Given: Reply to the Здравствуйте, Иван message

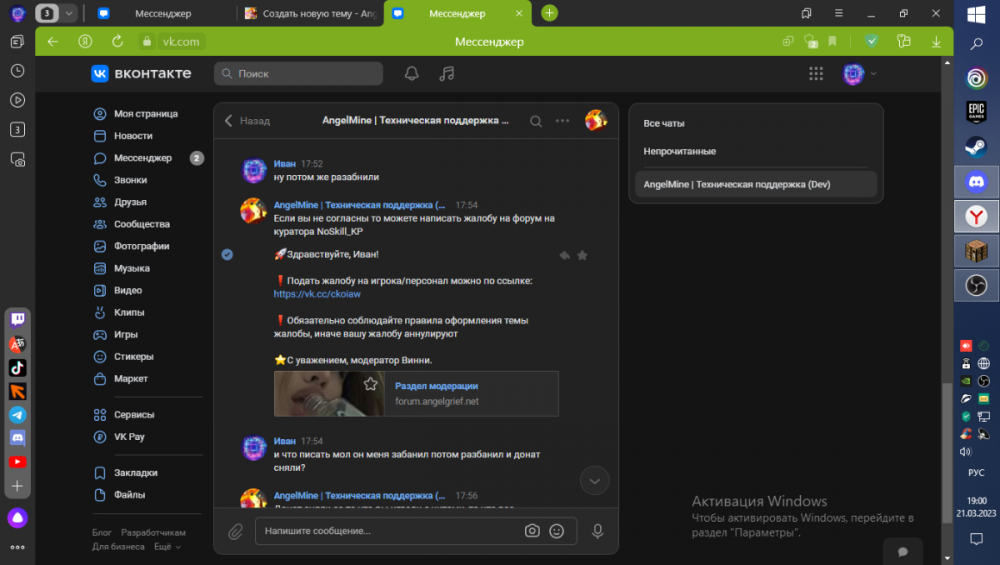Looking at the screenshot, I should click(564, 255).
